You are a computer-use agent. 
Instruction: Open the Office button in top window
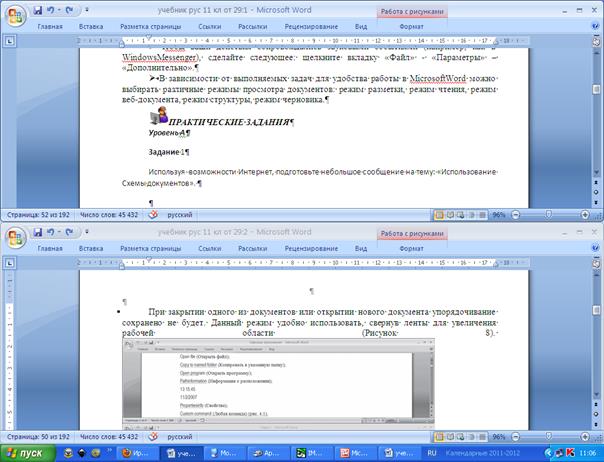(15, 16)
